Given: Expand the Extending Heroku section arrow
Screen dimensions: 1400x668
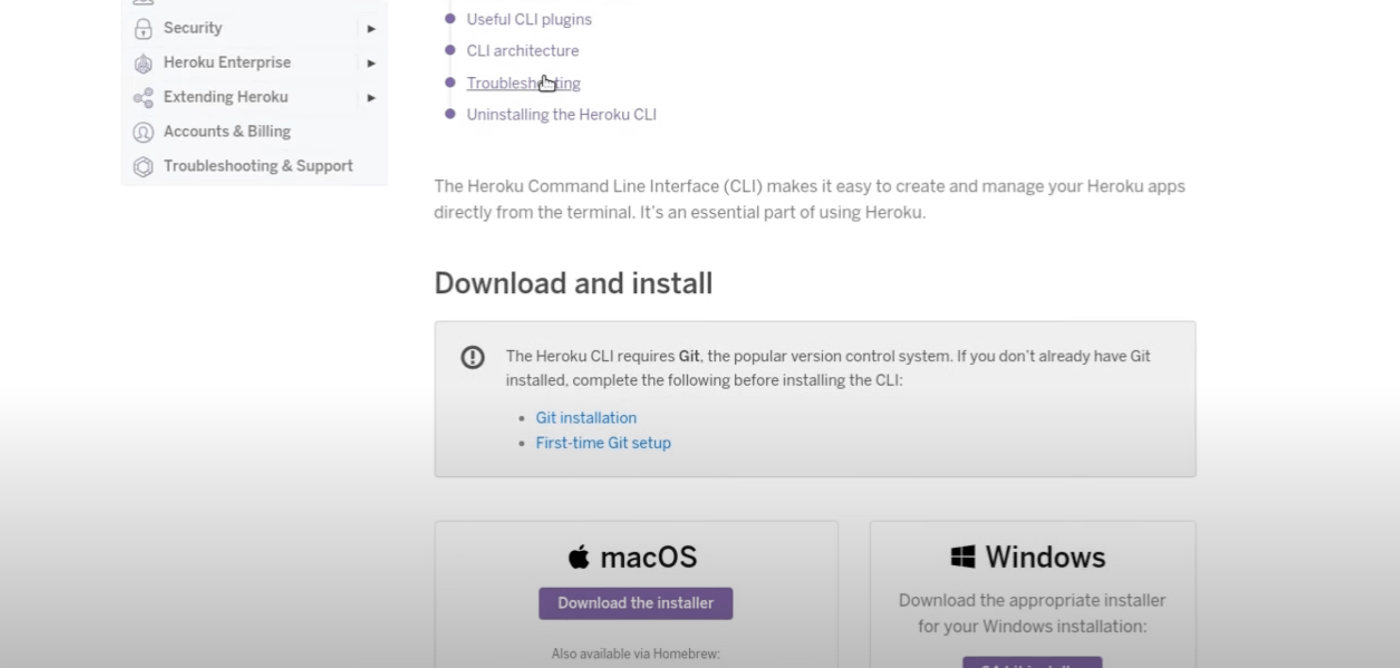Looking at the screenshot, I should coord(371,98).
